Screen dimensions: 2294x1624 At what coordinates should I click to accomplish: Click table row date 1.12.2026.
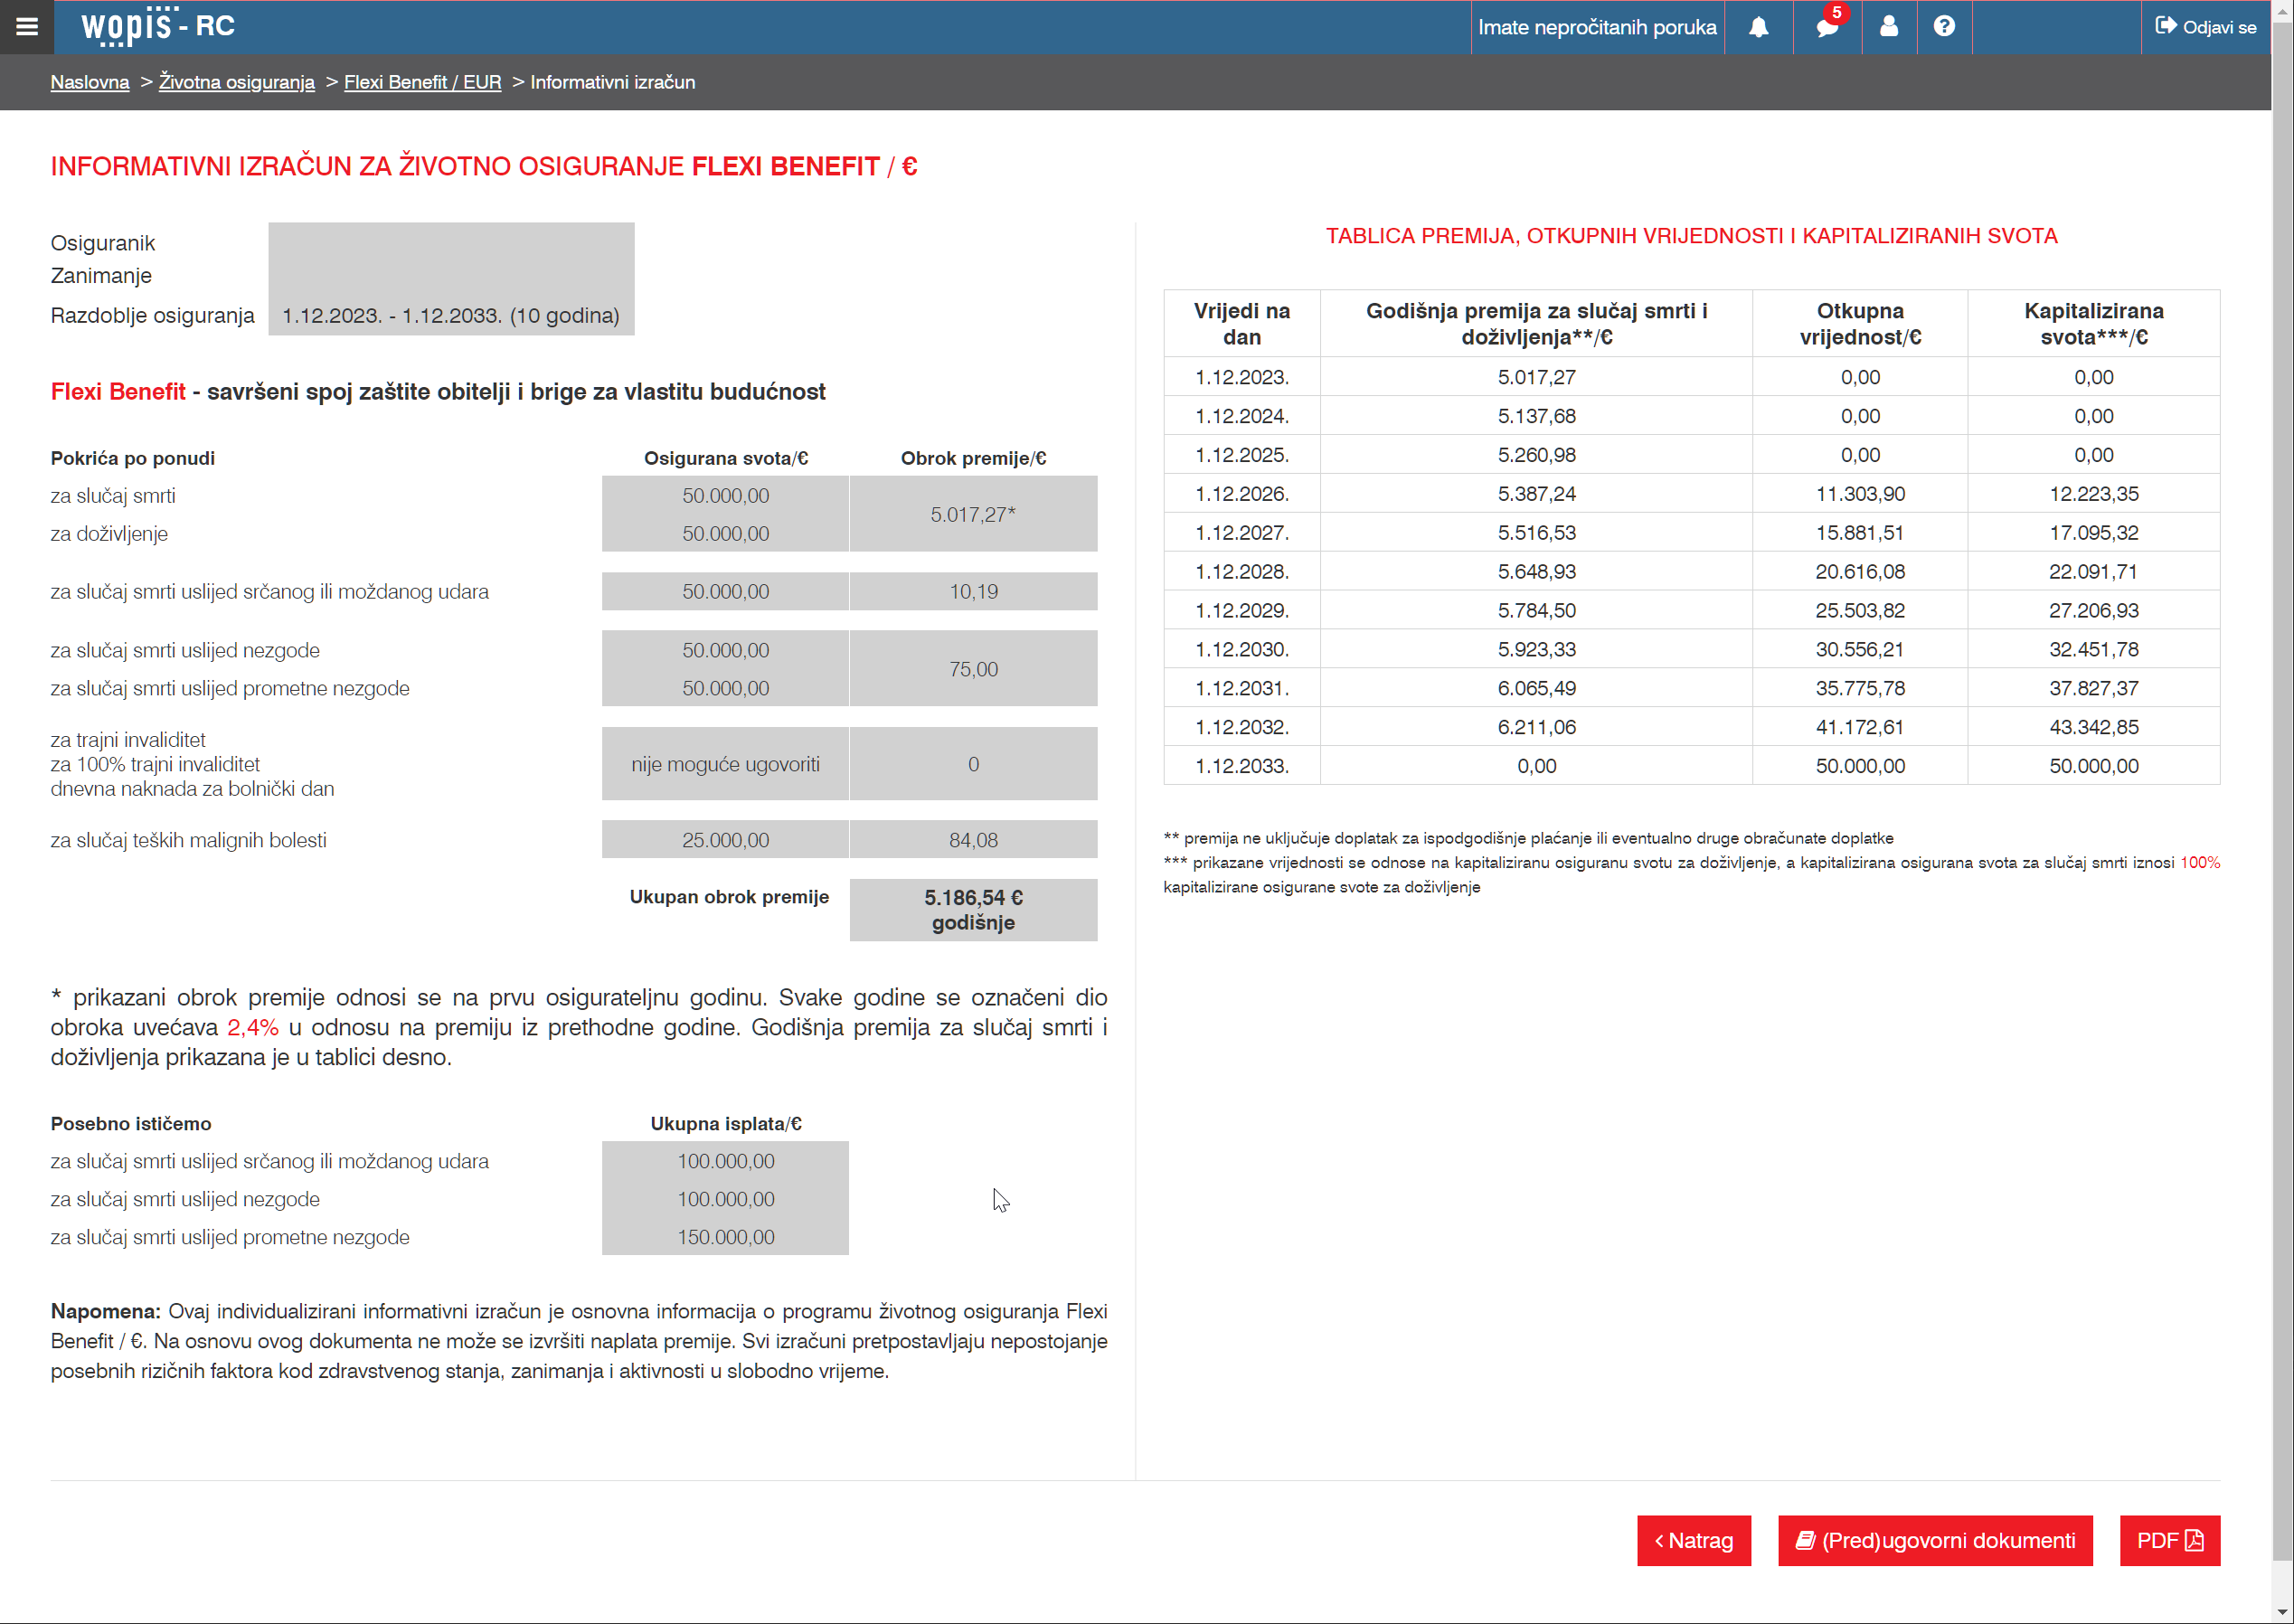1241,494
